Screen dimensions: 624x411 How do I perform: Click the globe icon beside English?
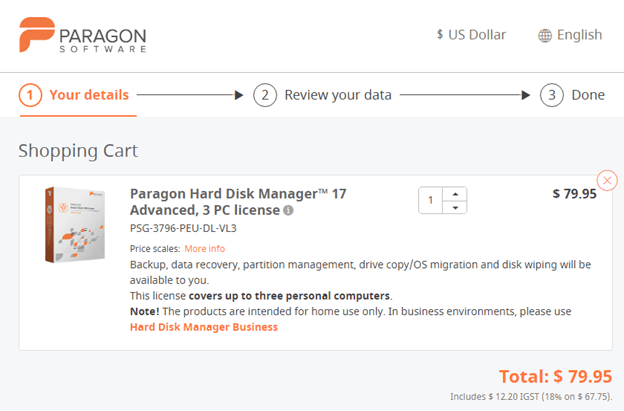point(545,36)
